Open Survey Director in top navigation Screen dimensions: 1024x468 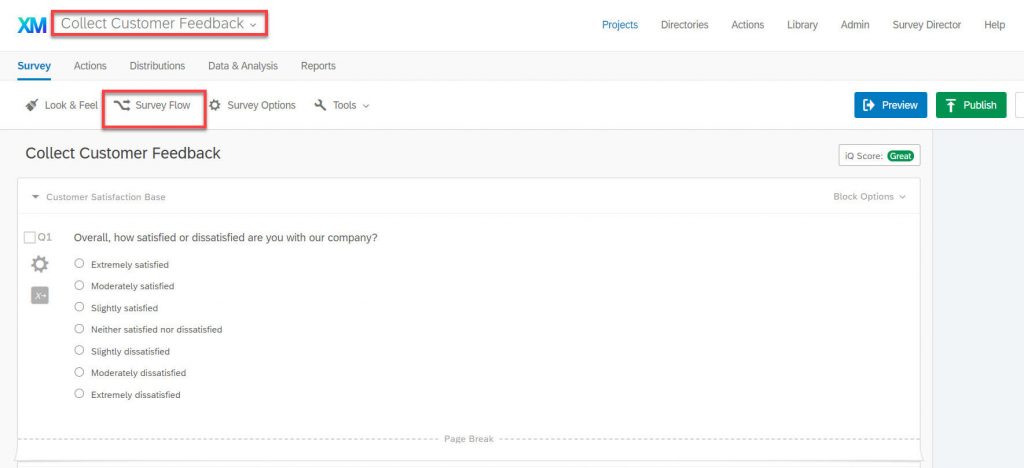(927, 25)
